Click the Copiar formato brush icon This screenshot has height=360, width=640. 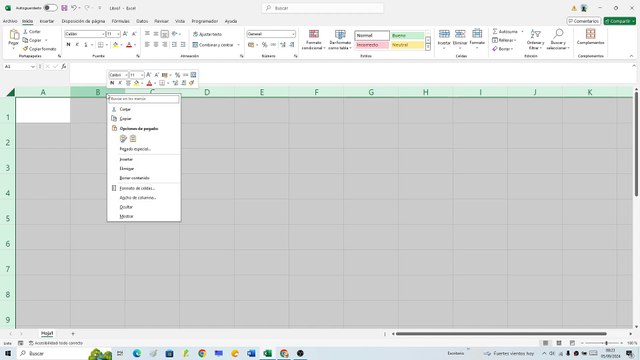25,49
